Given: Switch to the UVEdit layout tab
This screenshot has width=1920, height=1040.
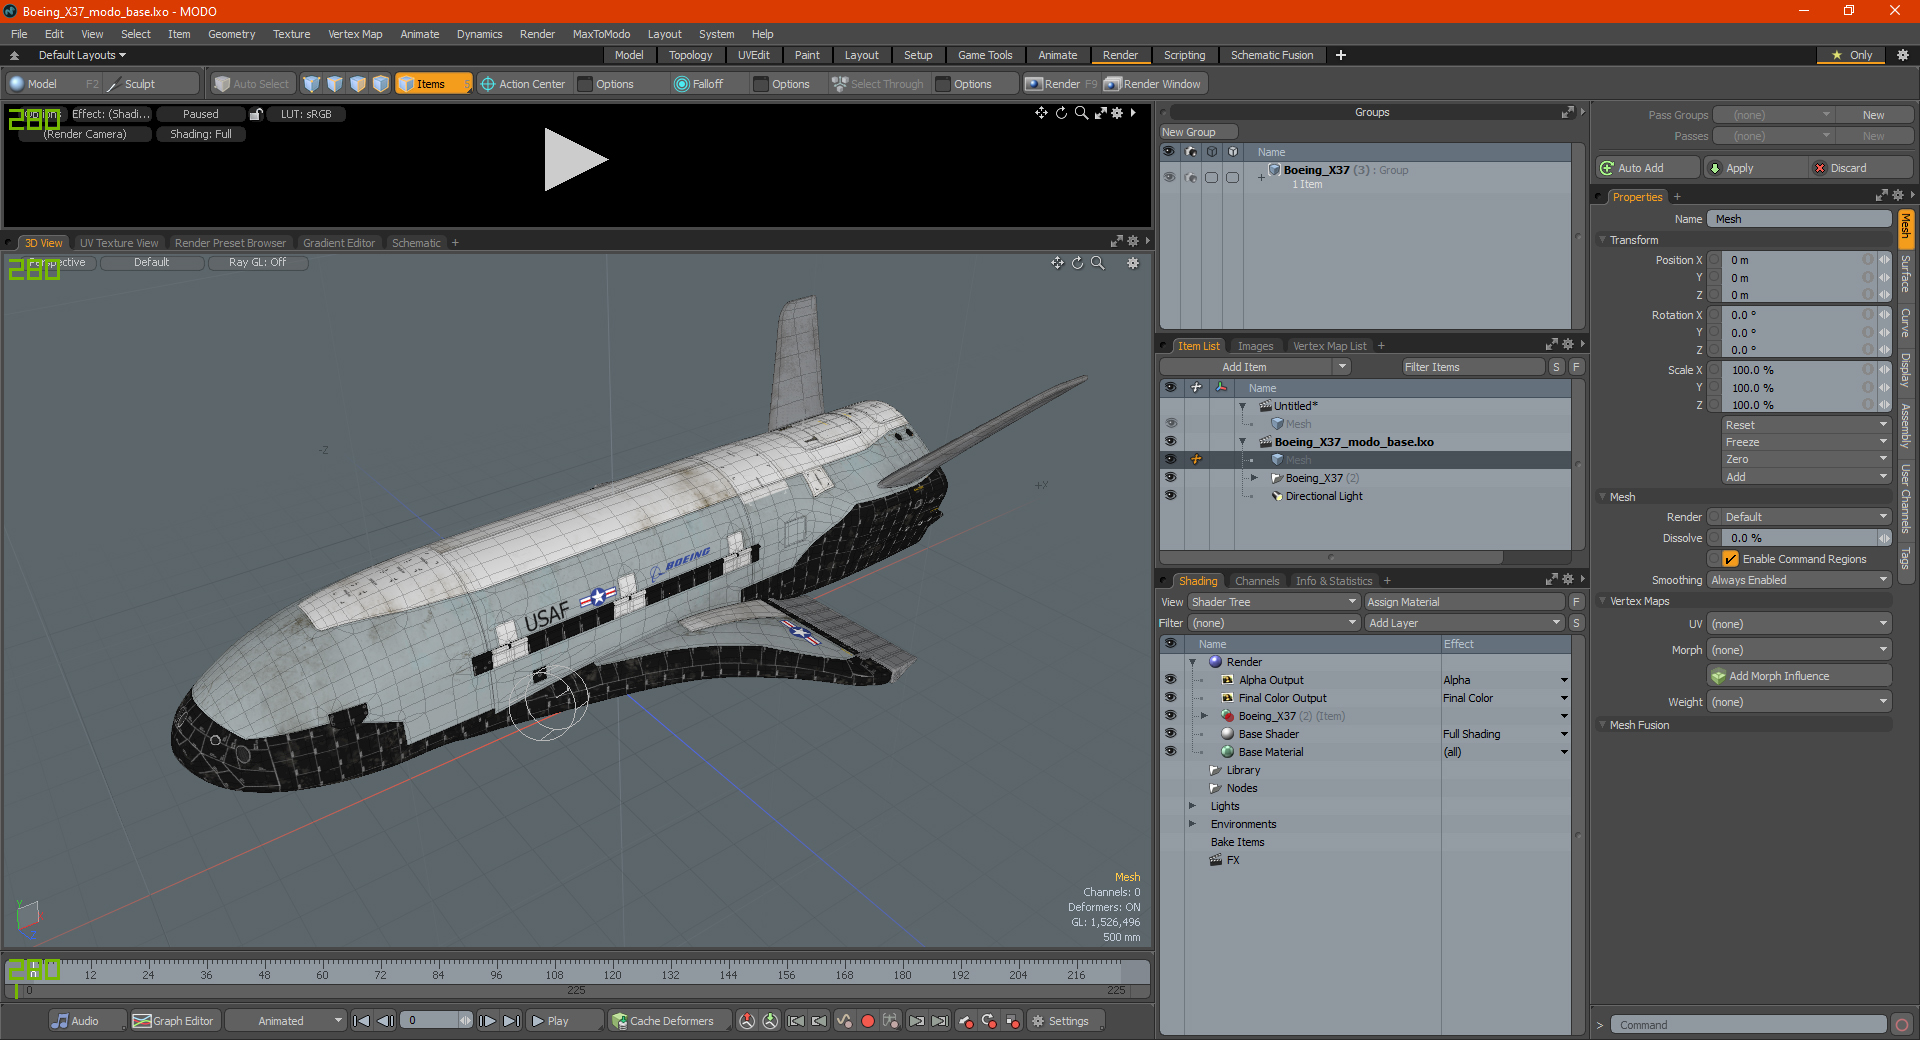Looking at the screenshot, I should point(753,55).
